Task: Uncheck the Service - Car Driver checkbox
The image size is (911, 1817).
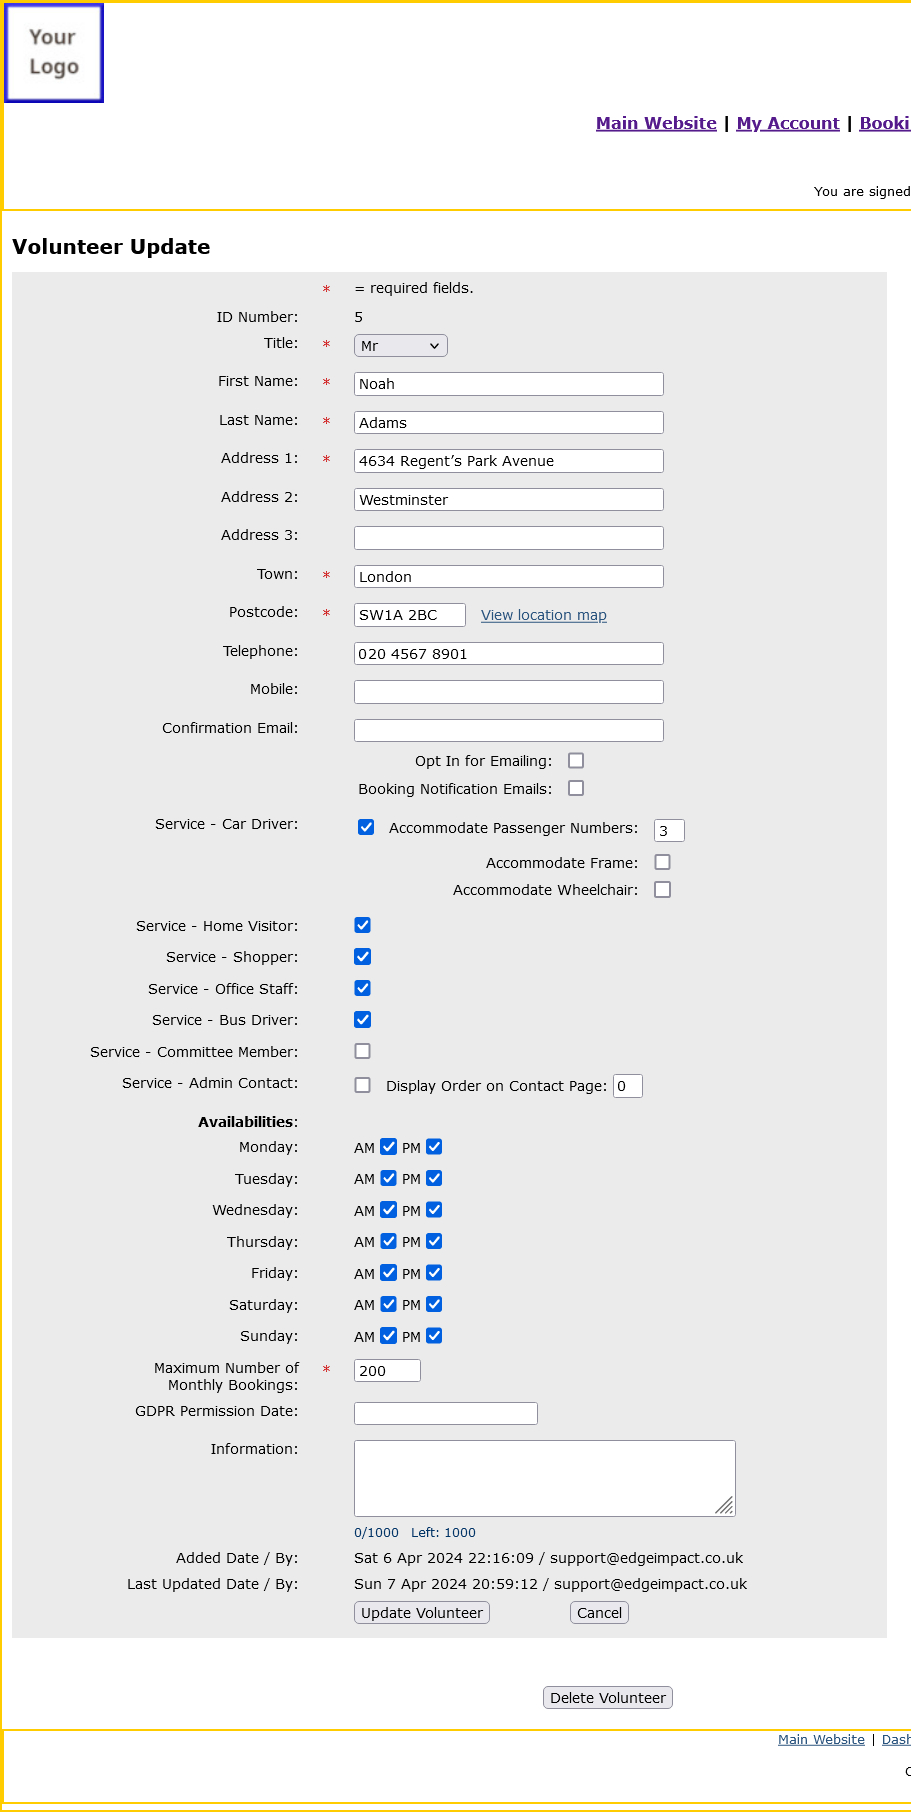Action: click(x=366, y=827)
